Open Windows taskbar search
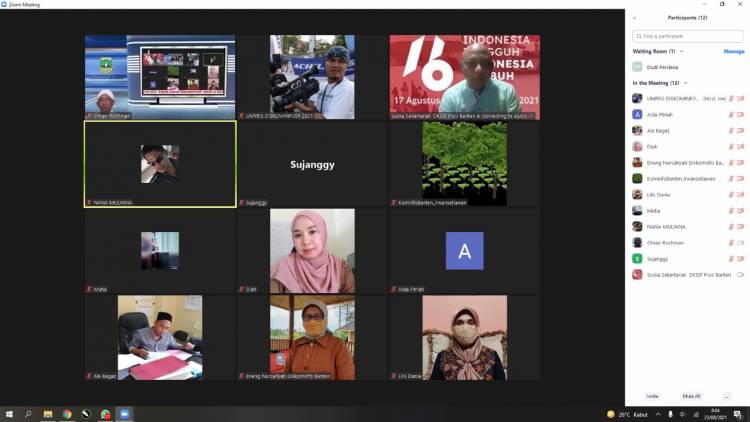750x422 pixels. coord(28,414)
